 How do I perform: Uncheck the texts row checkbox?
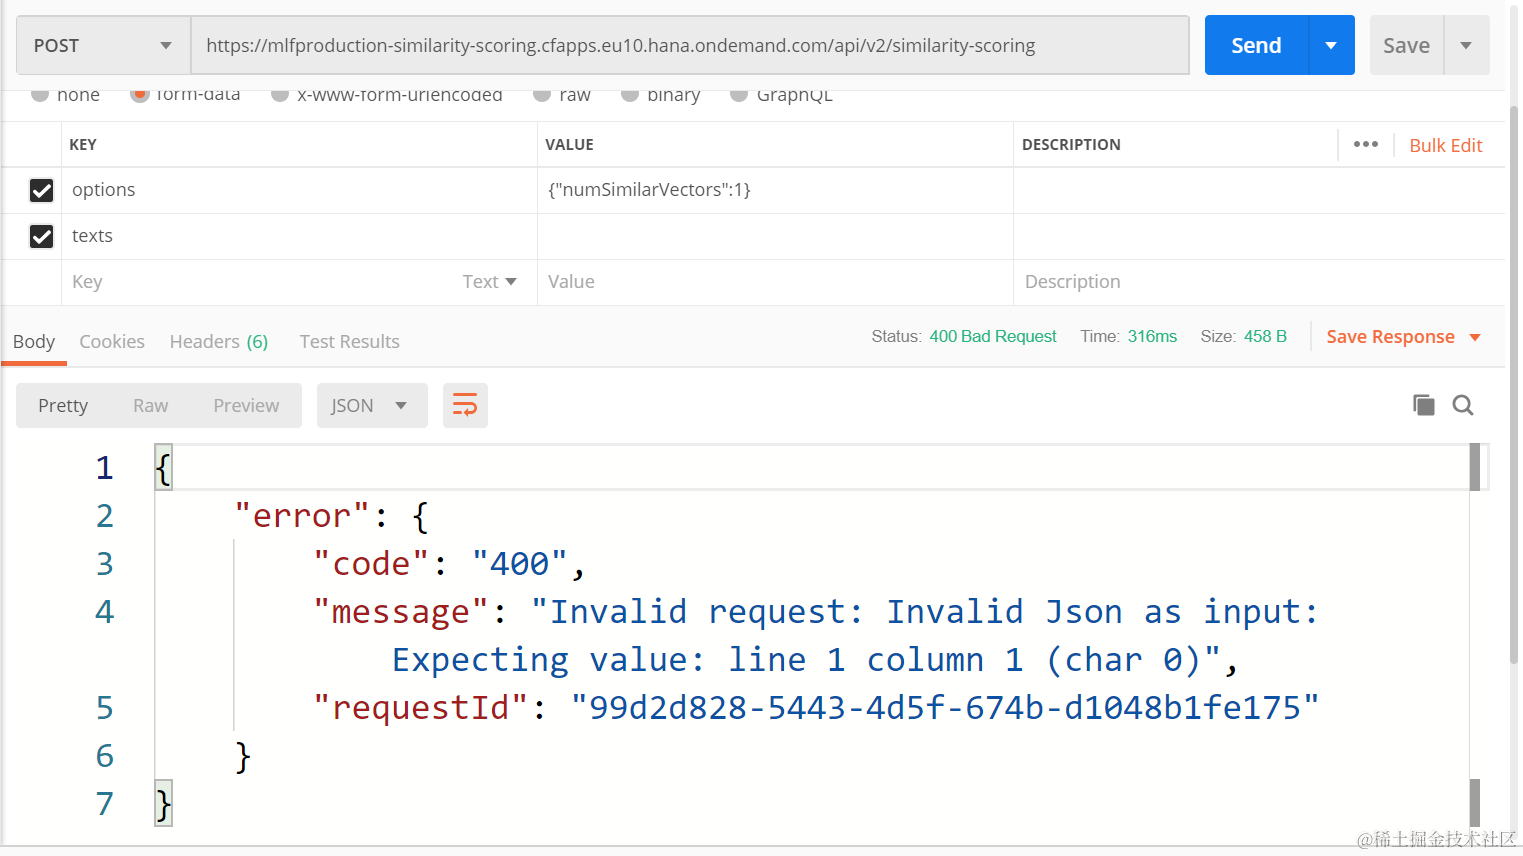pyautogui.click(x=41, y=236)
